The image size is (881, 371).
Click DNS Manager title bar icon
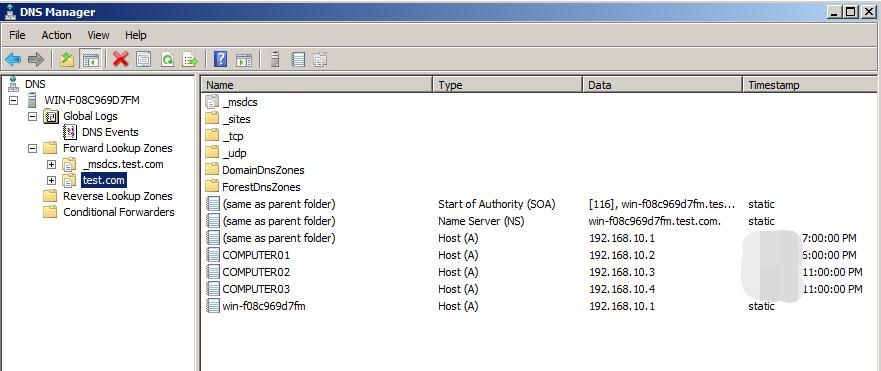coord(10,11)
